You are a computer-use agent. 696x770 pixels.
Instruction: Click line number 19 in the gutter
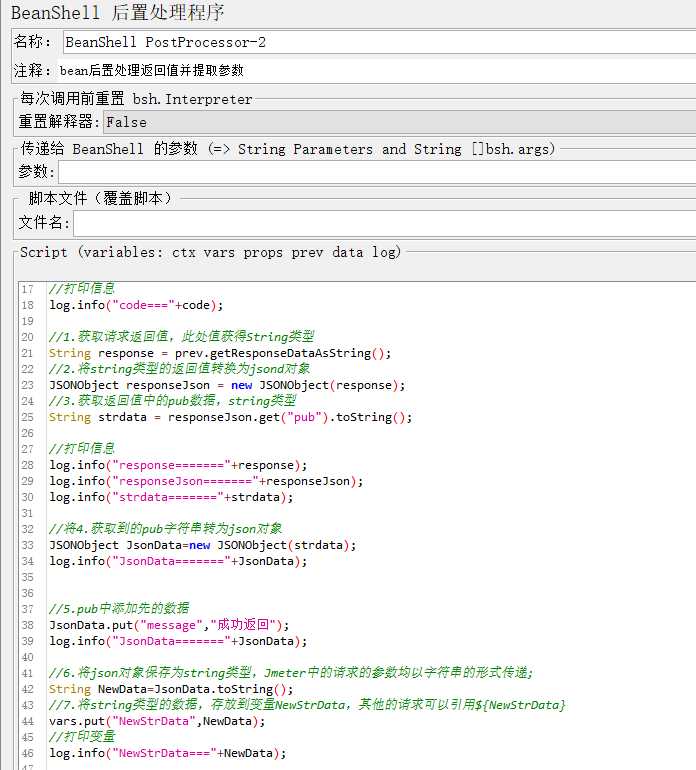pos(28,321)
